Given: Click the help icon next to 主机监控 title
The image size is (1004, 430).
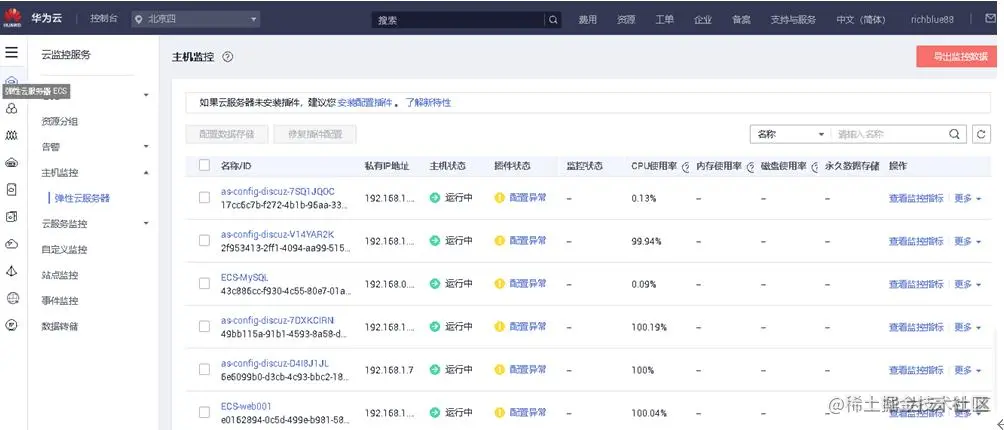Looking at the screenshot, I should coord(227,57).
